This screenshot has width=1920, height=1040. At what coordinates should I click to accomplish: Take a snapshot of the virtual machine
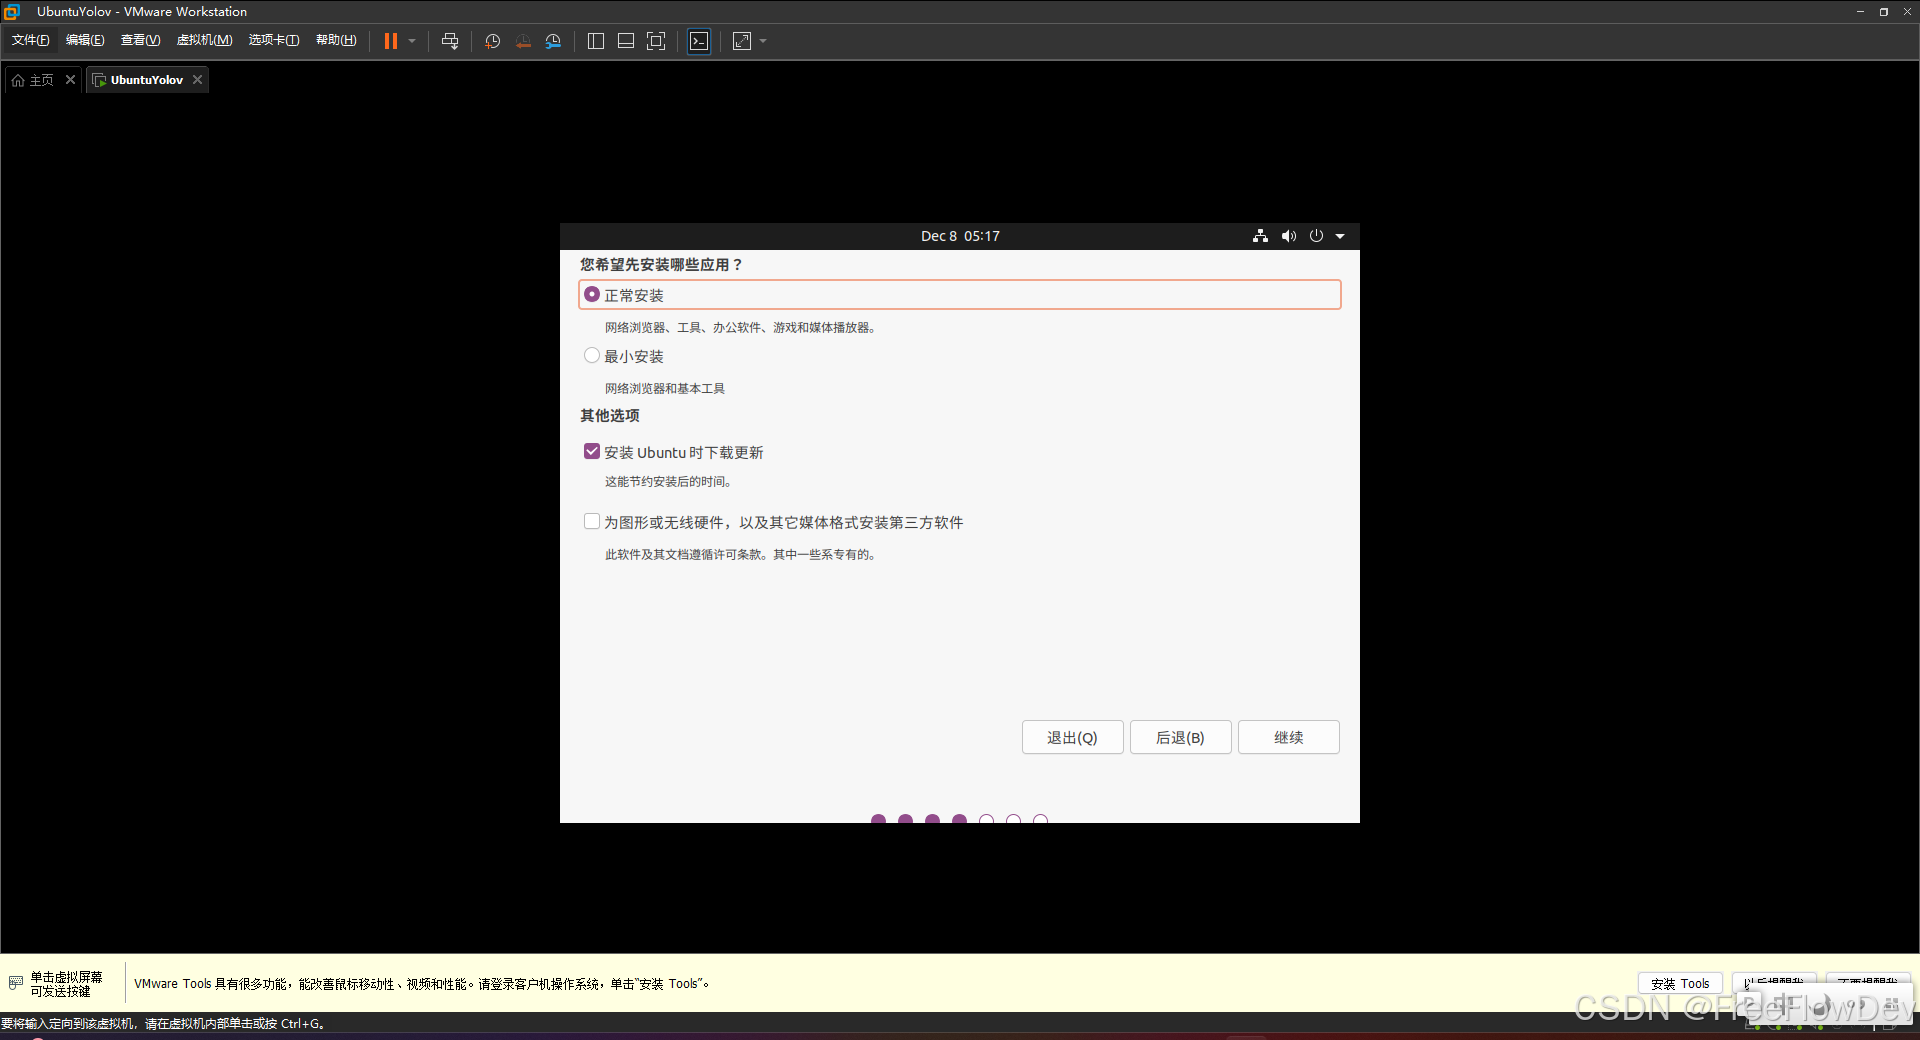(492, 41)
